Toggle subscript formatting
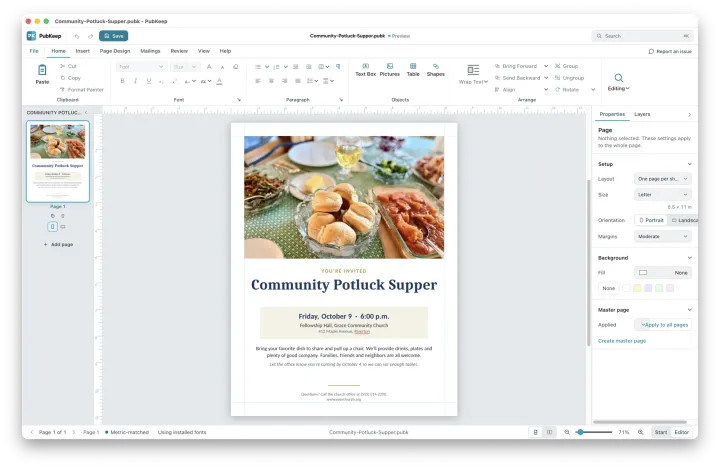 pos(161,81)
